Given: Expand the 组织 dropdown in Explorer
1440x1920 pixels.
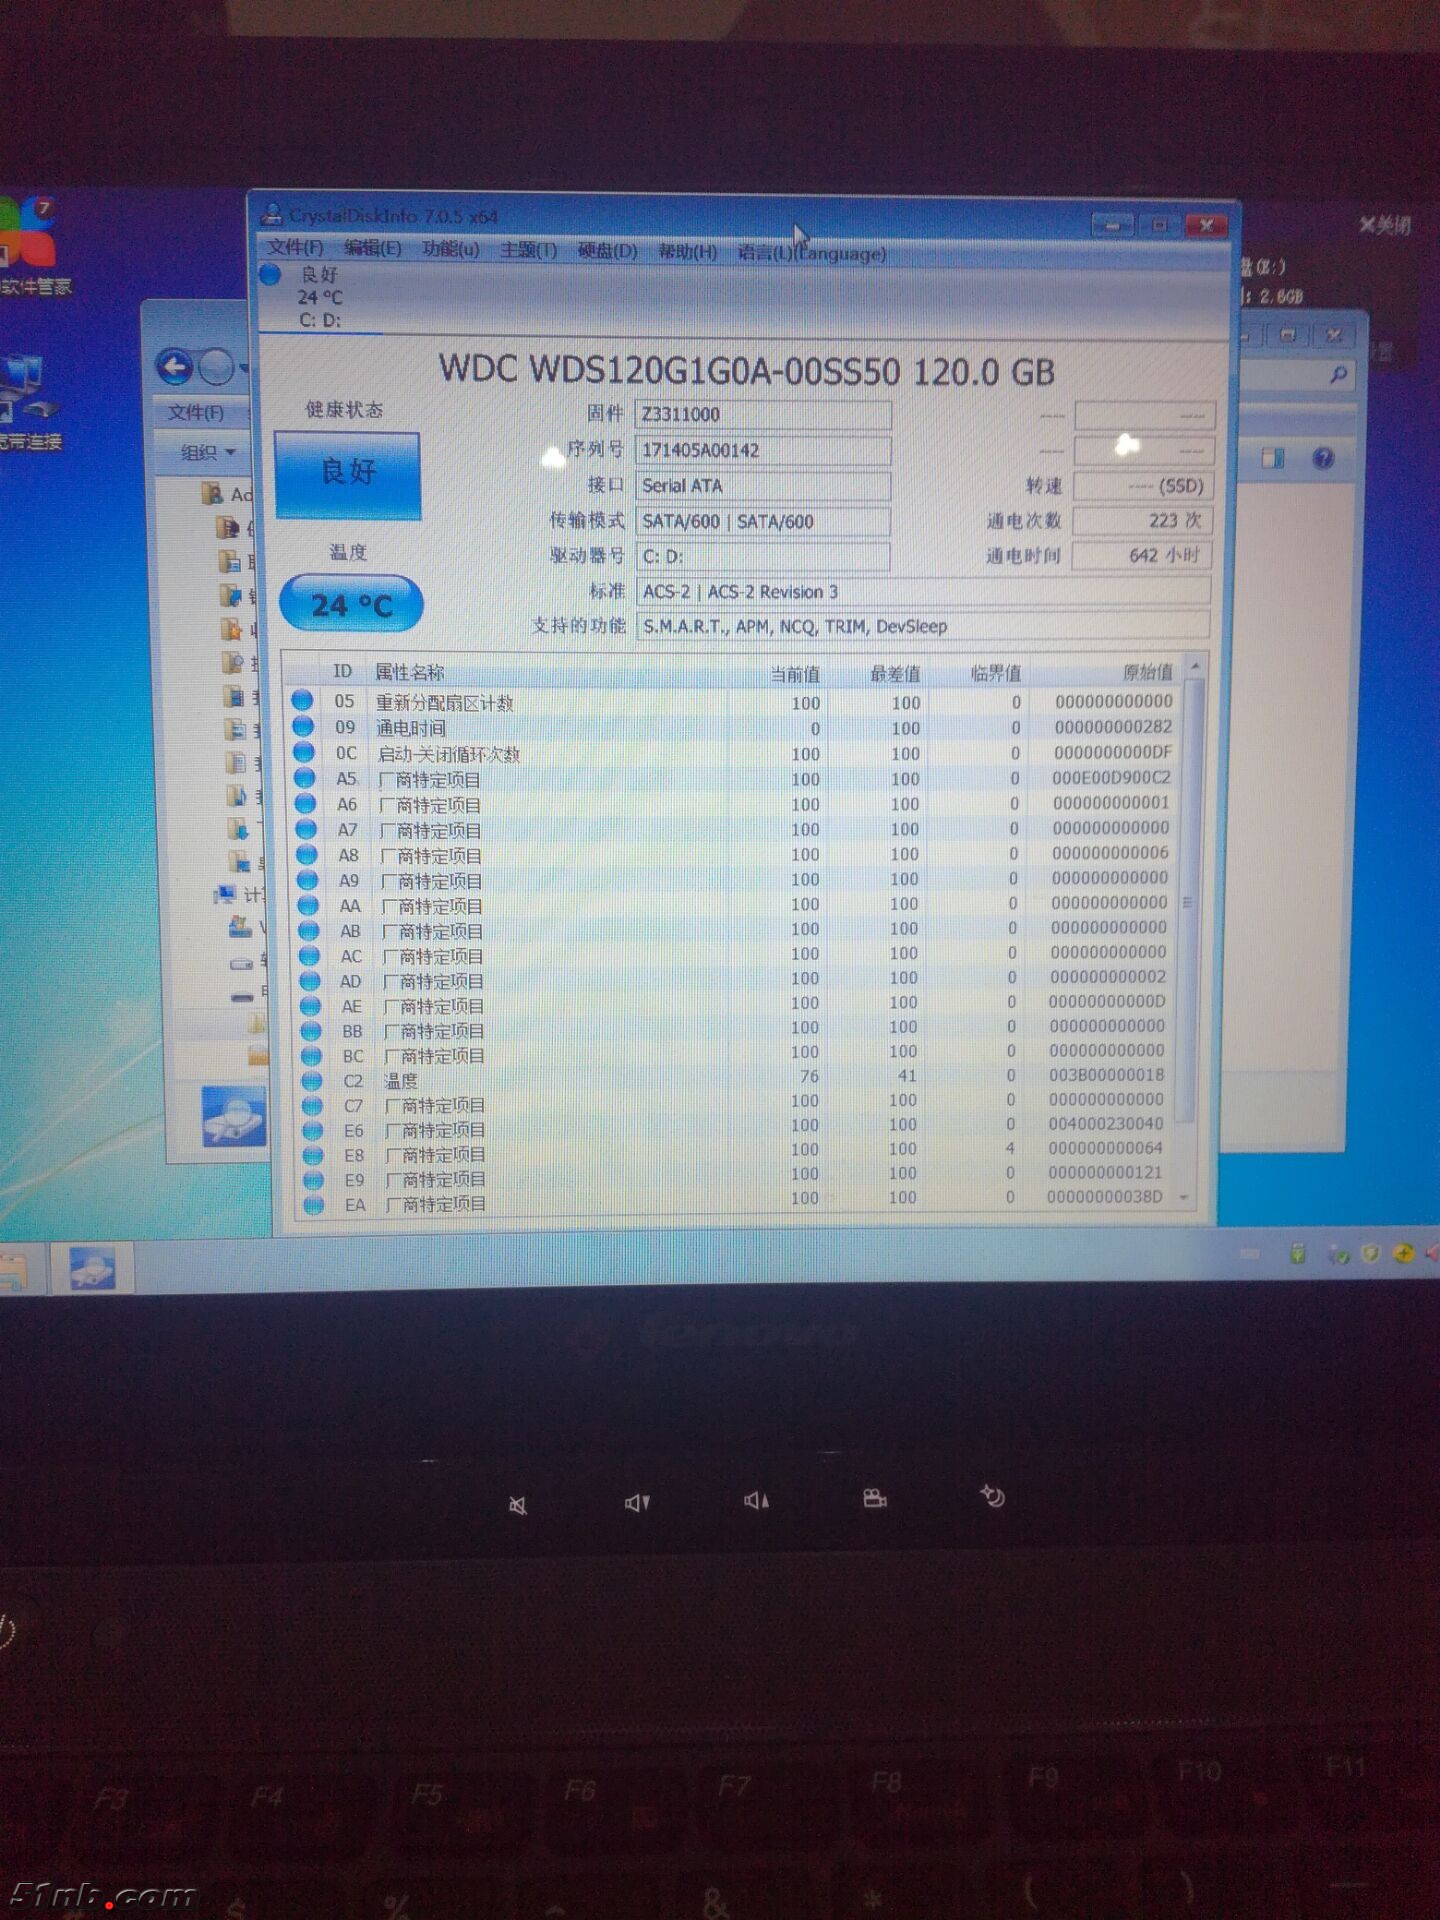Looking at the screenshot, I should pos(208,452).
